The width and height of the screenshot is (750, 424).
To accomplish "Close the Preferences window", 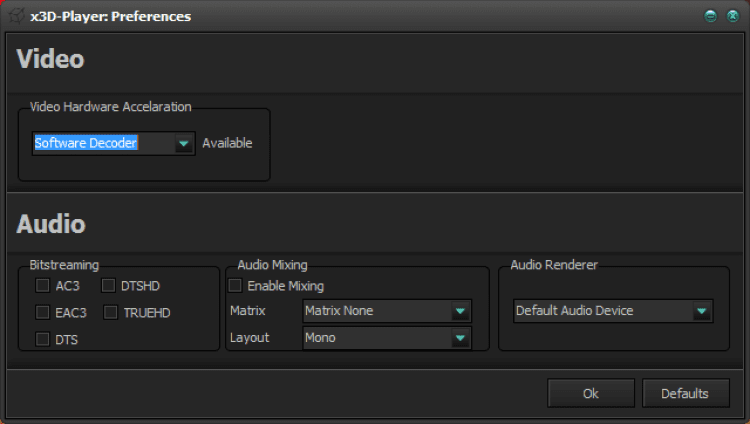I will click(731, 16).
